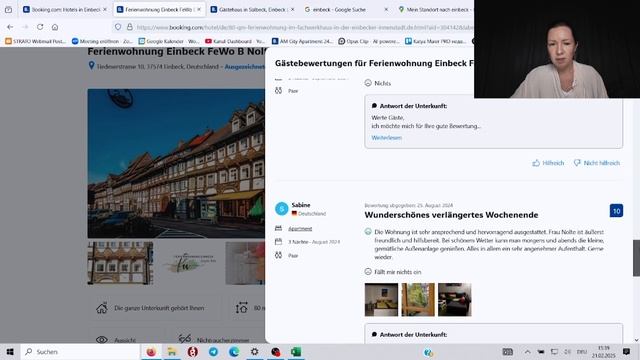Open Sabine's third review photo

(x=455, y=300)
